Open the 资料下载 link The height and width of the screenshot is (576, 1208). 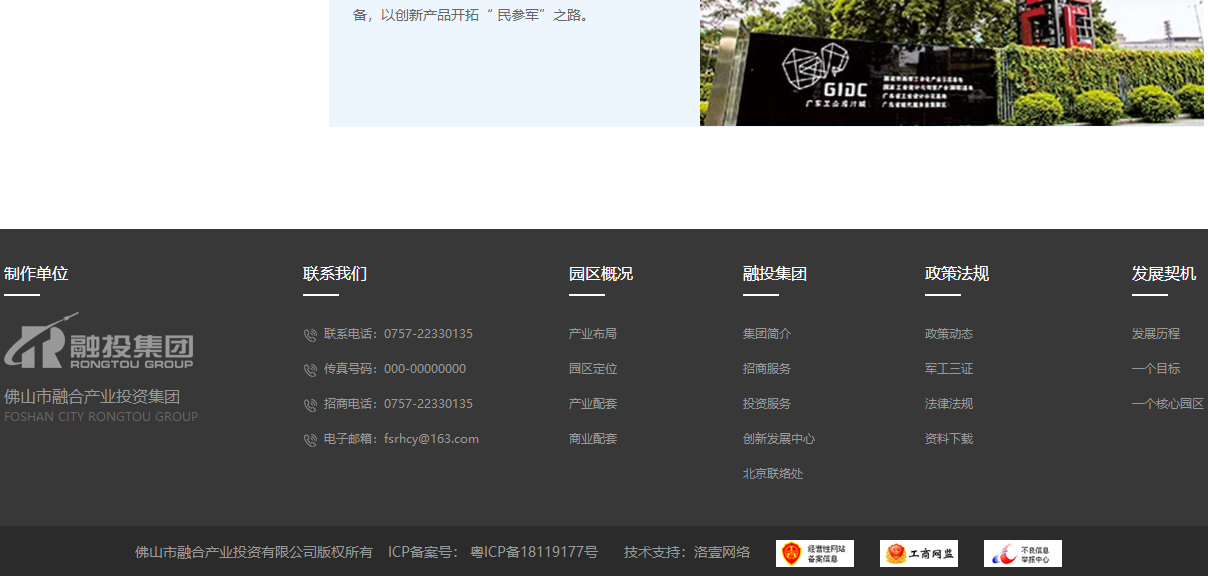pos(948,438)
